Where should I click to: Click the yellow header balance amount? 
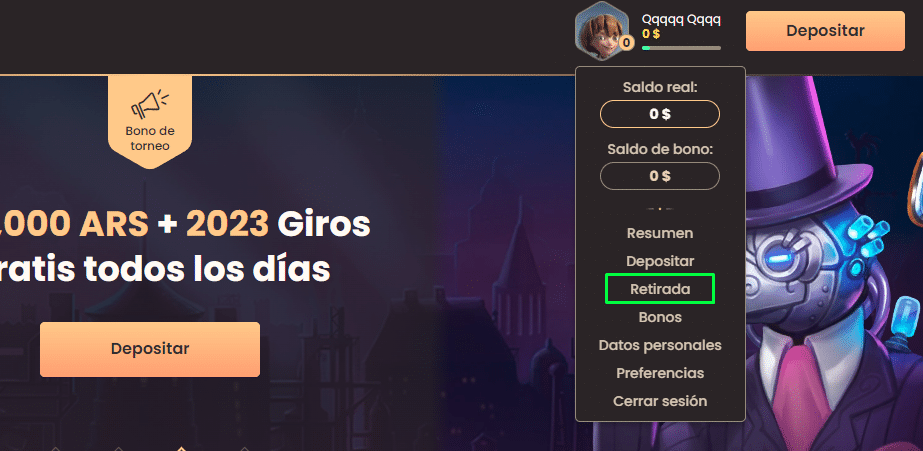pos(650,34)
